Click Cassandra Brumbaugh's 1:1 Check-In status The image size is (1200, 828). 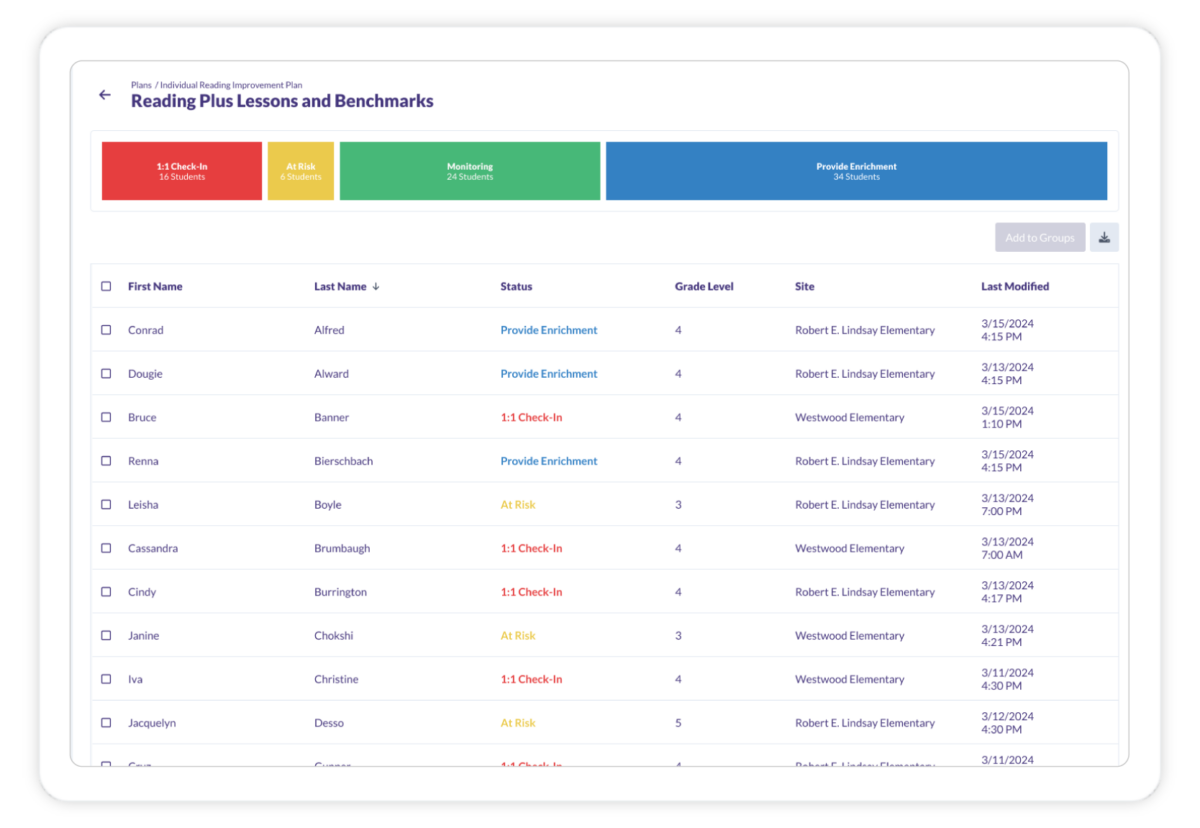click(x=531, y=549)
